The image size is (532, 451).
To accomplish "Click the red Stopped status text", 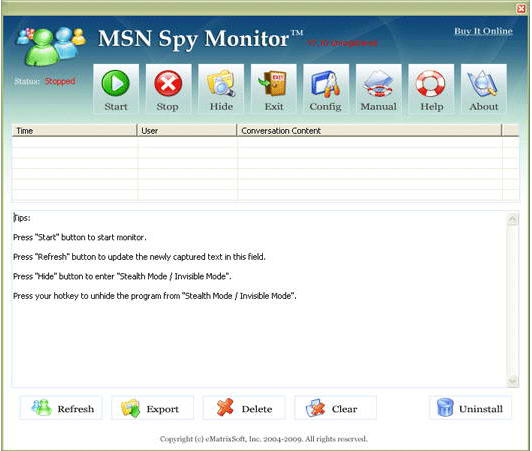I will [60, 81].
